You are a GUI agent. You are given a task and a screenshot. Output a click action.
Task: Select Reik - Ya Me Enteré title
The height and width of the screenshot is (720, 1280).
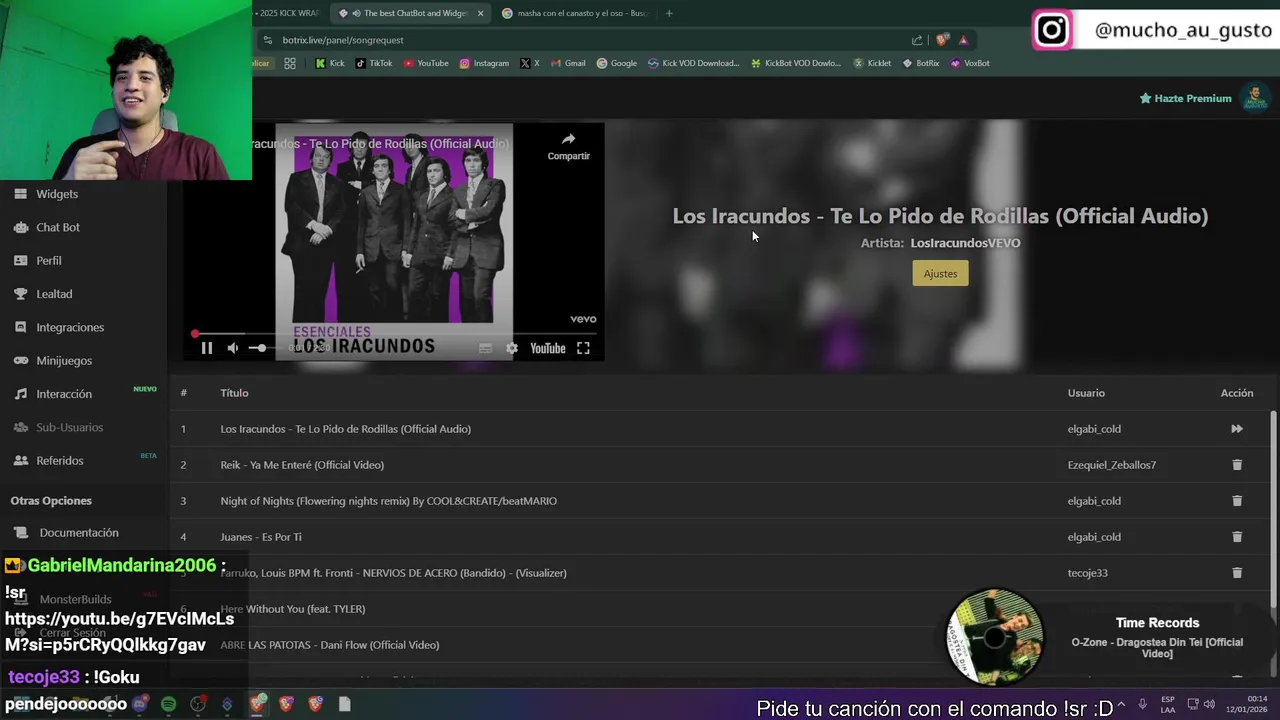click(302, 465)
